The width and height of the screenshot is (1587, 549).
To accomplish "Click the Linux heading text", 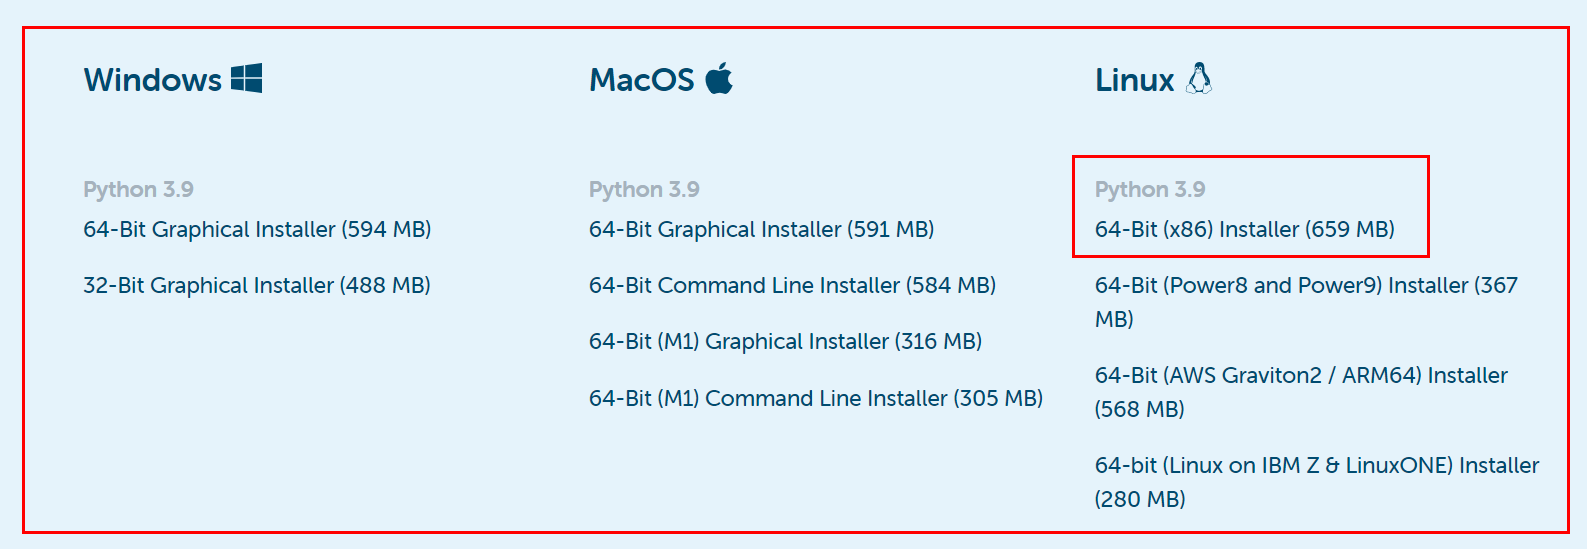I will [x=1134, y=80].
